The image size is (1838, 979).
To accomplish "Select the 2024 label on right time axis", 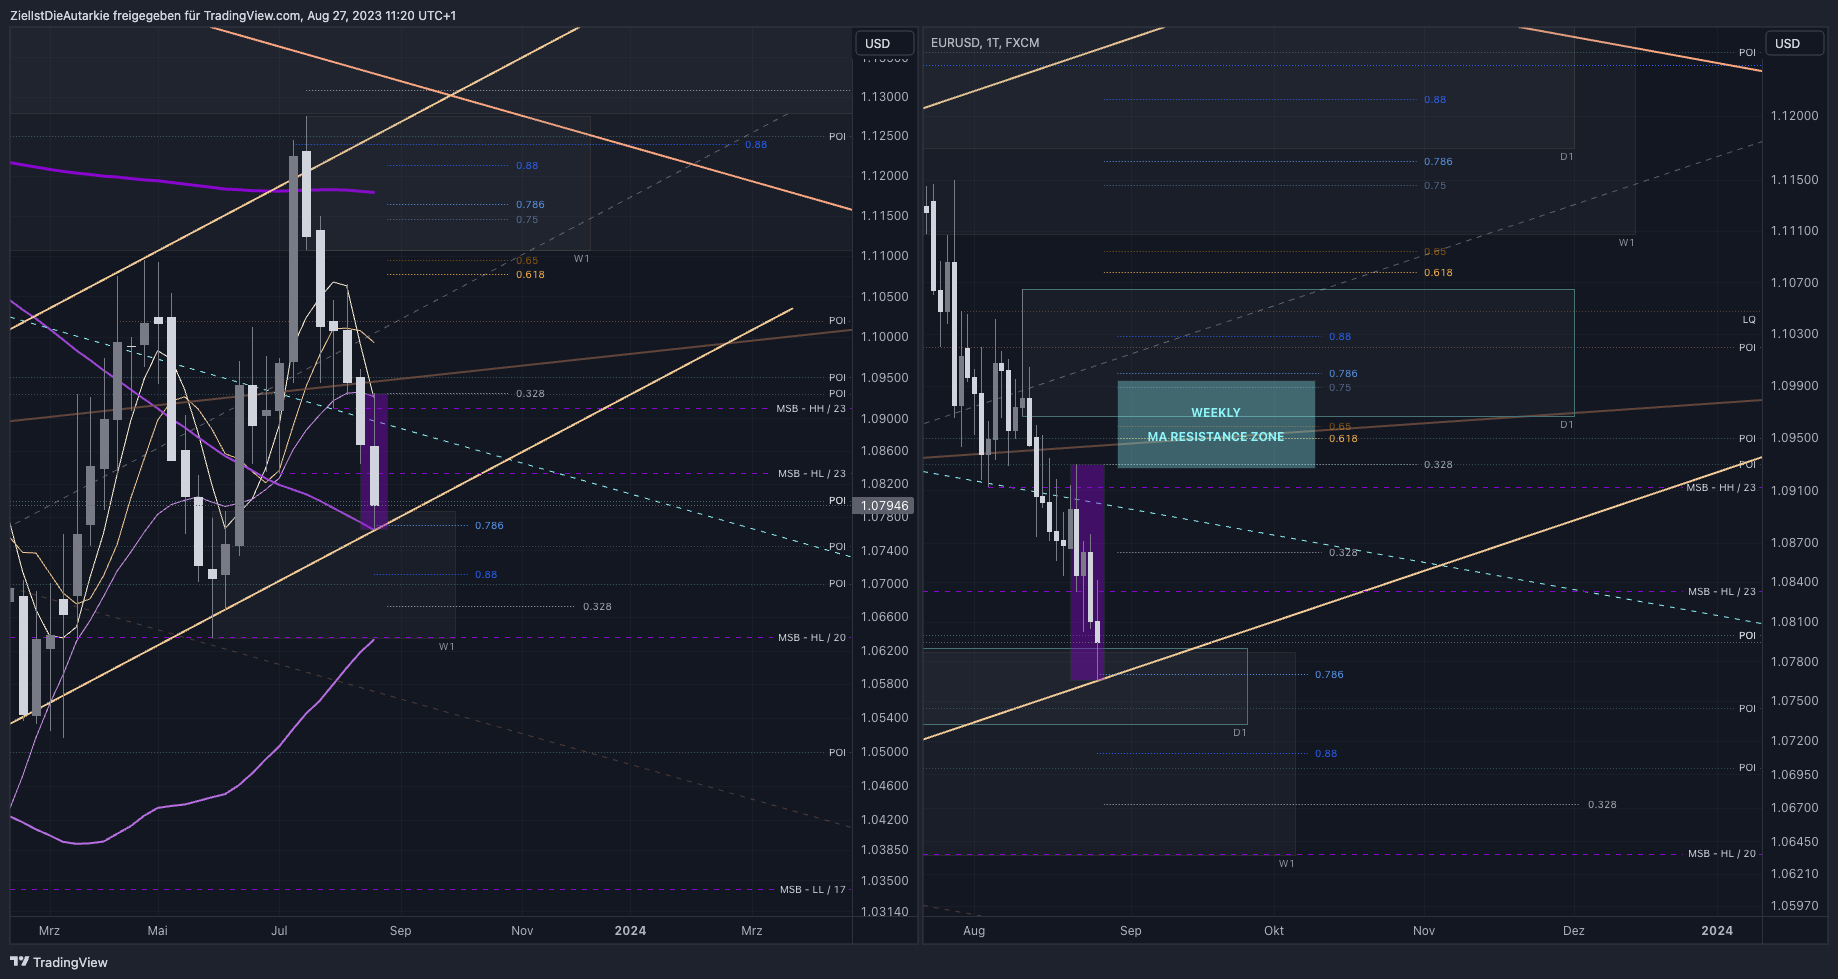I will (1717, 930).
